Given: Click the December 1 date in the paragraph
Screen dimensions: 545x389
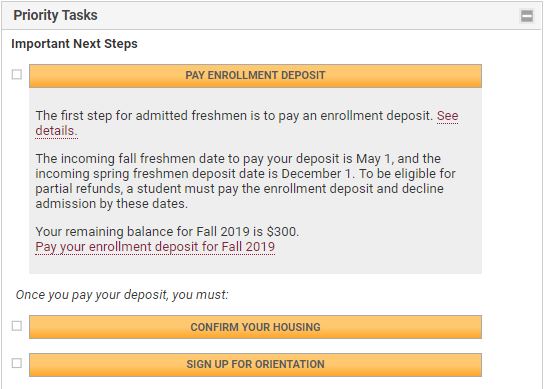Looking at the screenshot, I should click(316, 173).
